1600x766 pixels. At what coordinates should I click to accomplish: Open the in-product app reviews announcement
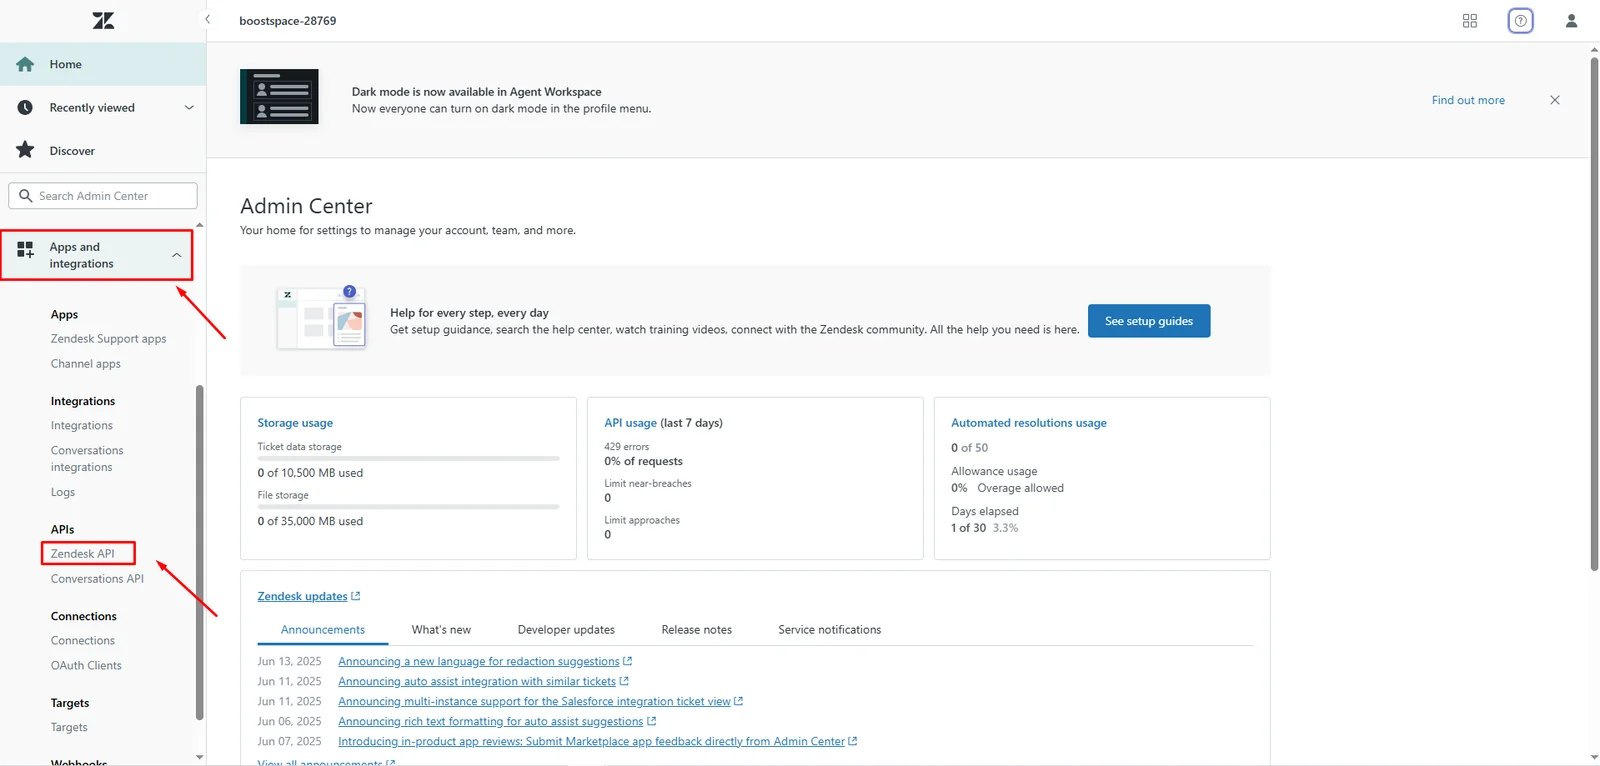click(597, 742)
